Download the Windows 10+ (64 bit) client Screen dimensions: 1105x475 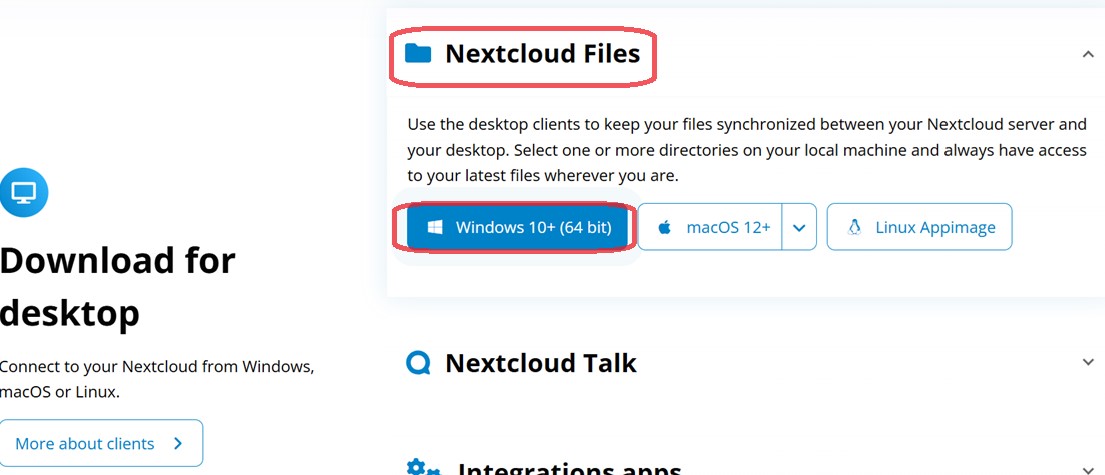[x=517, y=227]
